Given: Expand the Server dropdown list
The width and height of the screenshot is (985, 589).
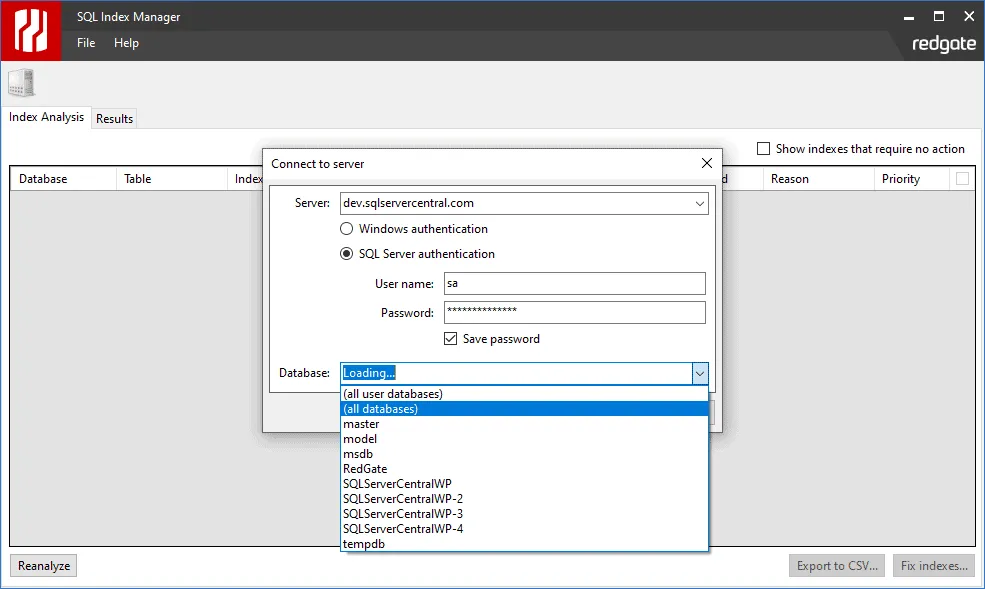Looking at the screenshot, I should [x=699, y=203].
